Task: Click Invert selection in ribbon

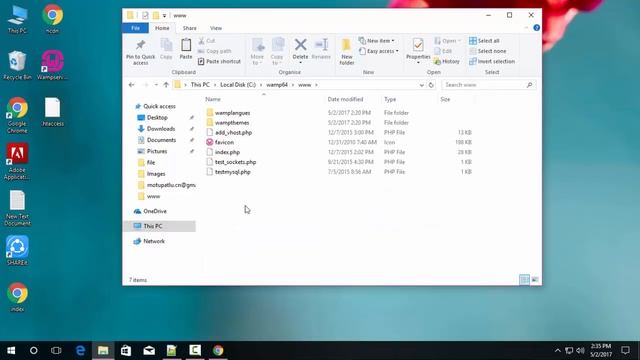Action: (492, 61)
